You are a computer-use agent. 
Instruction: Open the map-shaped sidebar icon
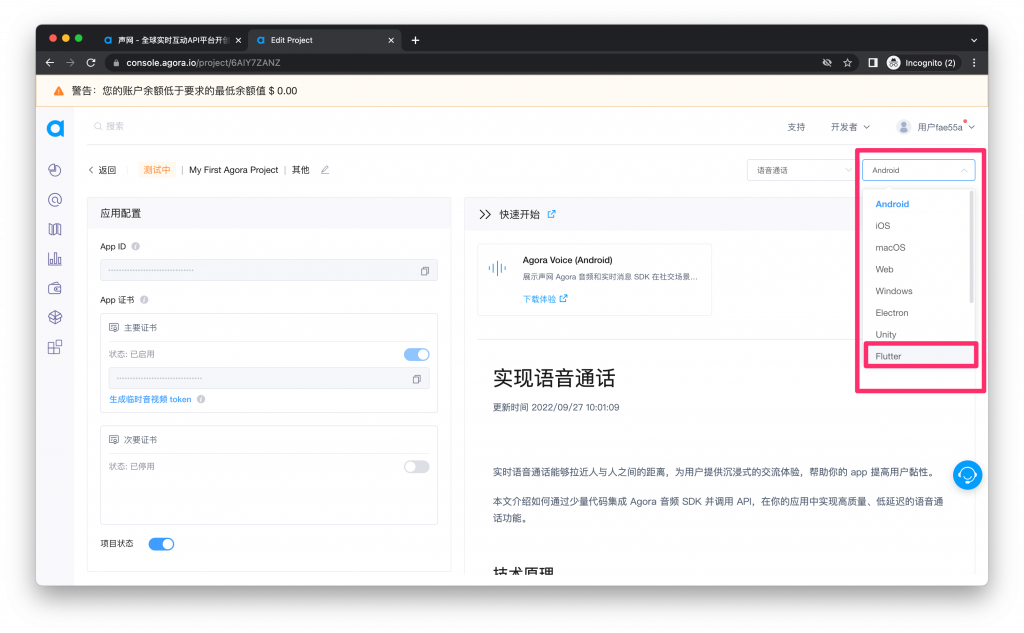coord(55,229)
